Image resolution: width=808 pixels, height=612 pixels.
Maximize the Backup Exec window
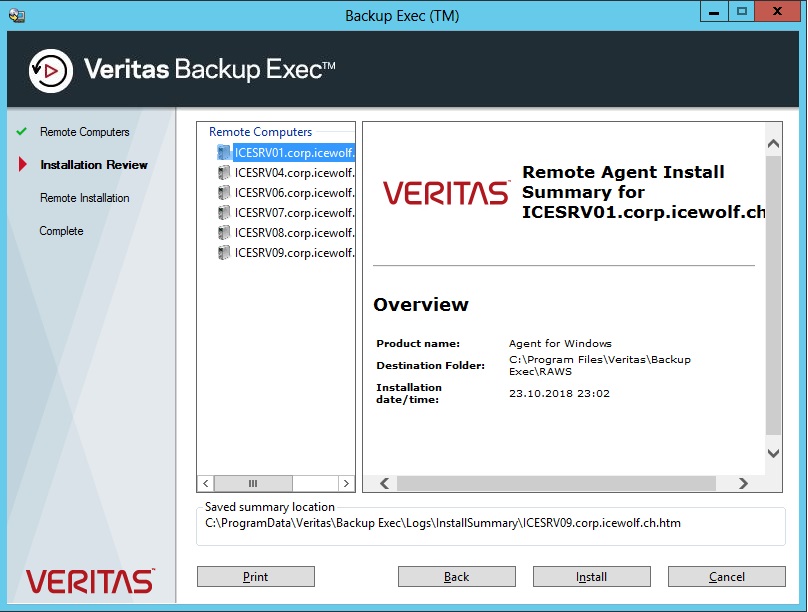click(742, 12)
